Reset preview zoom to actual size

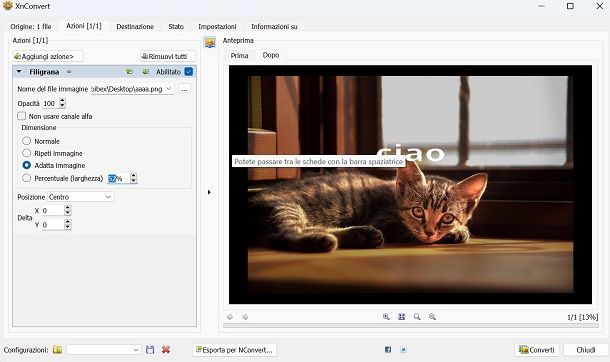coord(417,317)
